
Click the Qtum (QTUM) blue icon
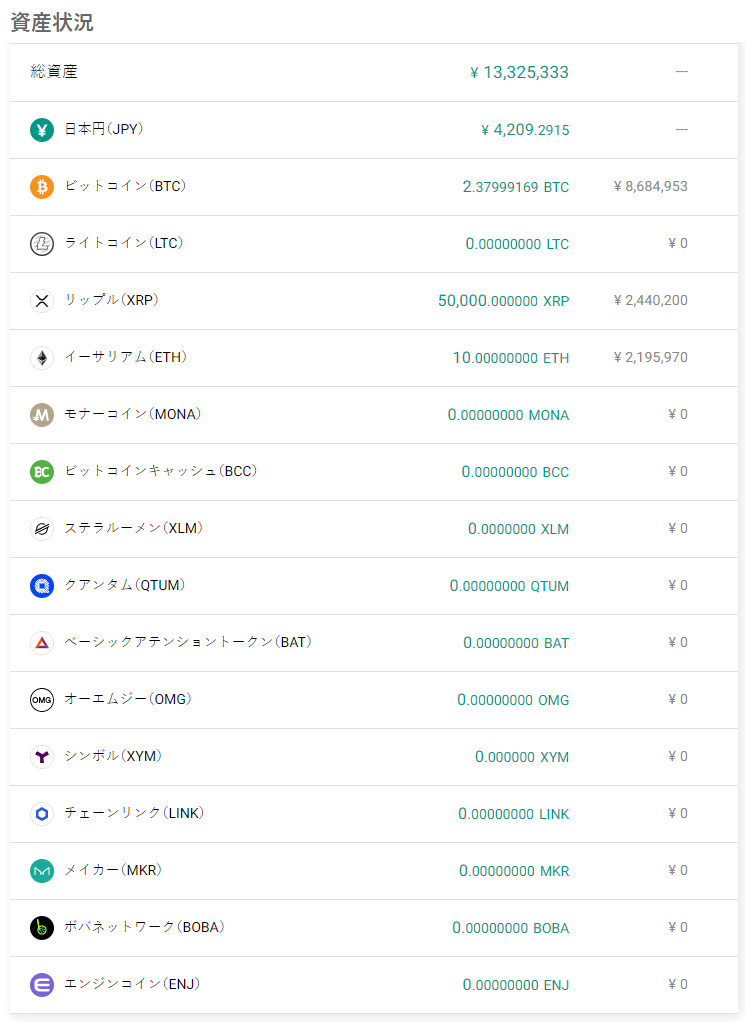[x=42, y=586]
